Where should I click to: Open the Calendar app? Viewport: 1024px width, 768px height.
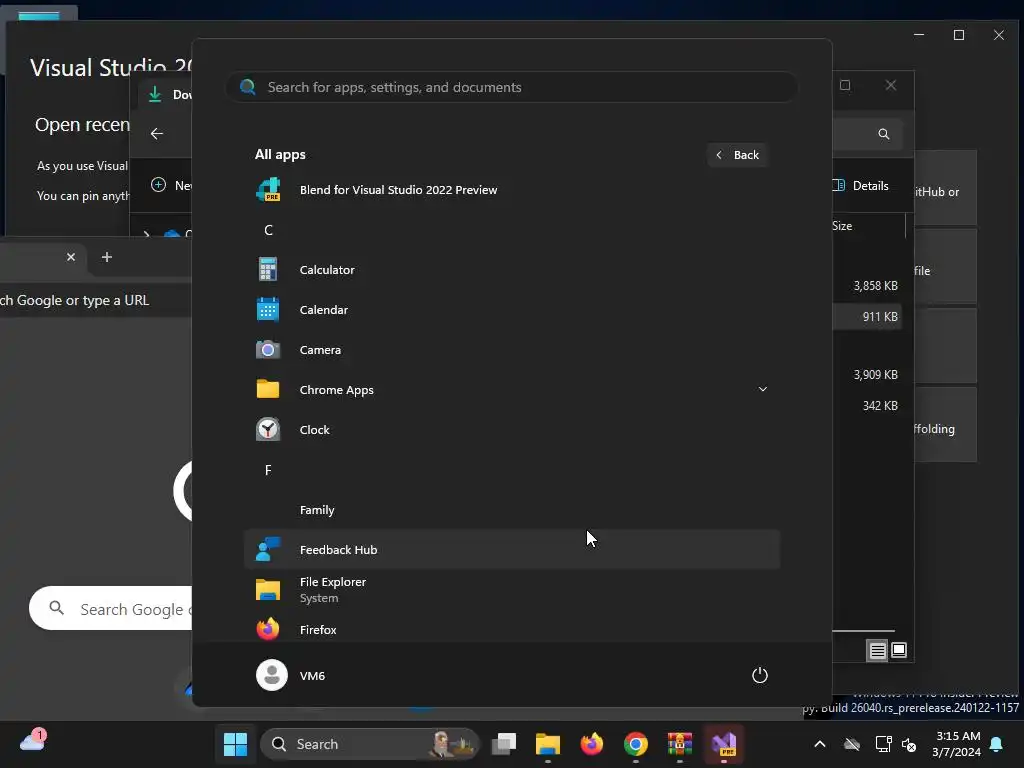tap(511, 310)
